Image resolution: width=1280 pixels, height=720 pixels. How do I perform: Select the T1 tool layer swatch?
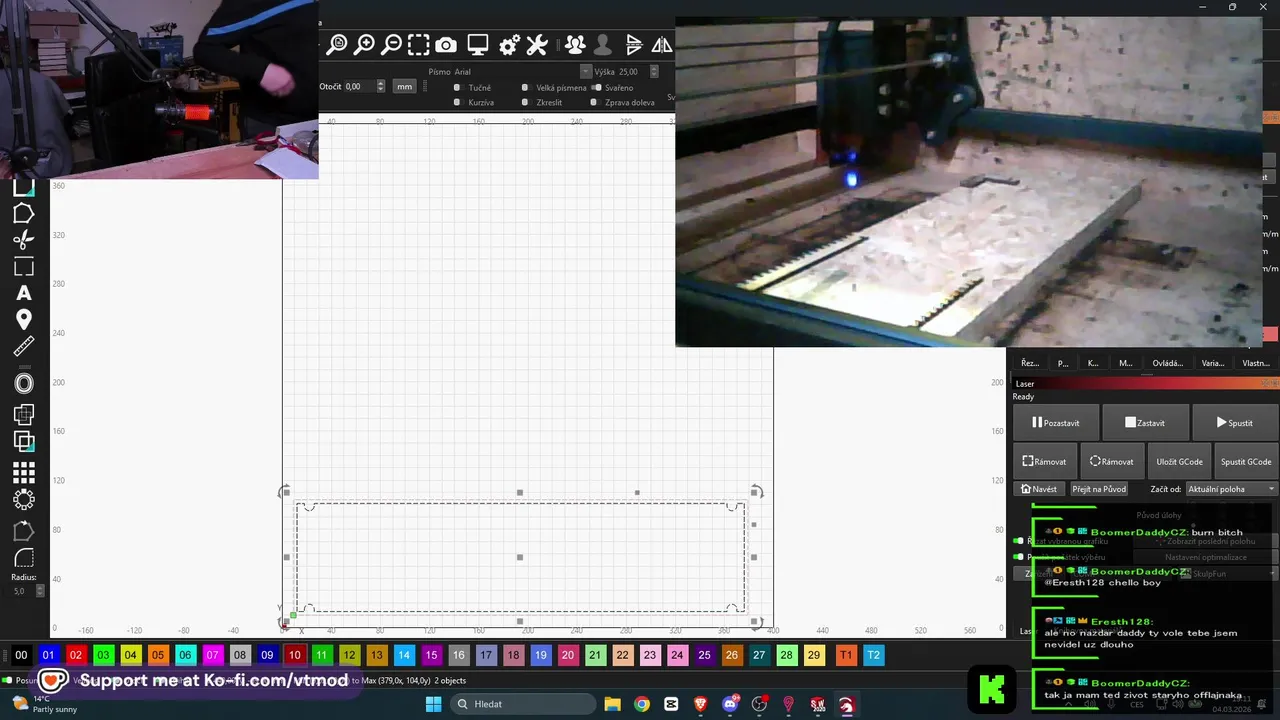click(846, 655)
